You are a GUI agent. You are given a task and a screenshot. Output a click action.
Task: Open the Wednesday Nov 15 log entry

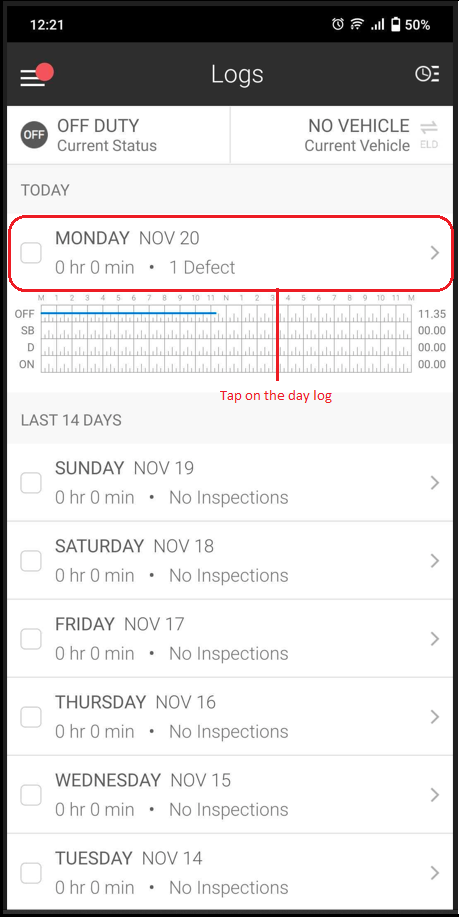(230, 795)
